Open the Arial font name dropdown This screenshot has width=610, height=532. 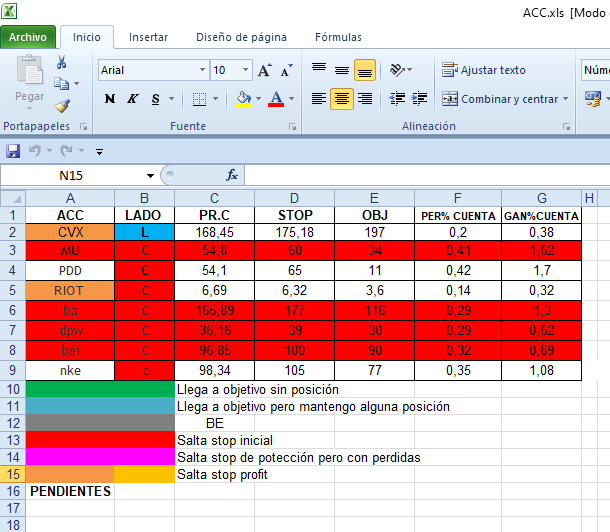click(202, 70)
